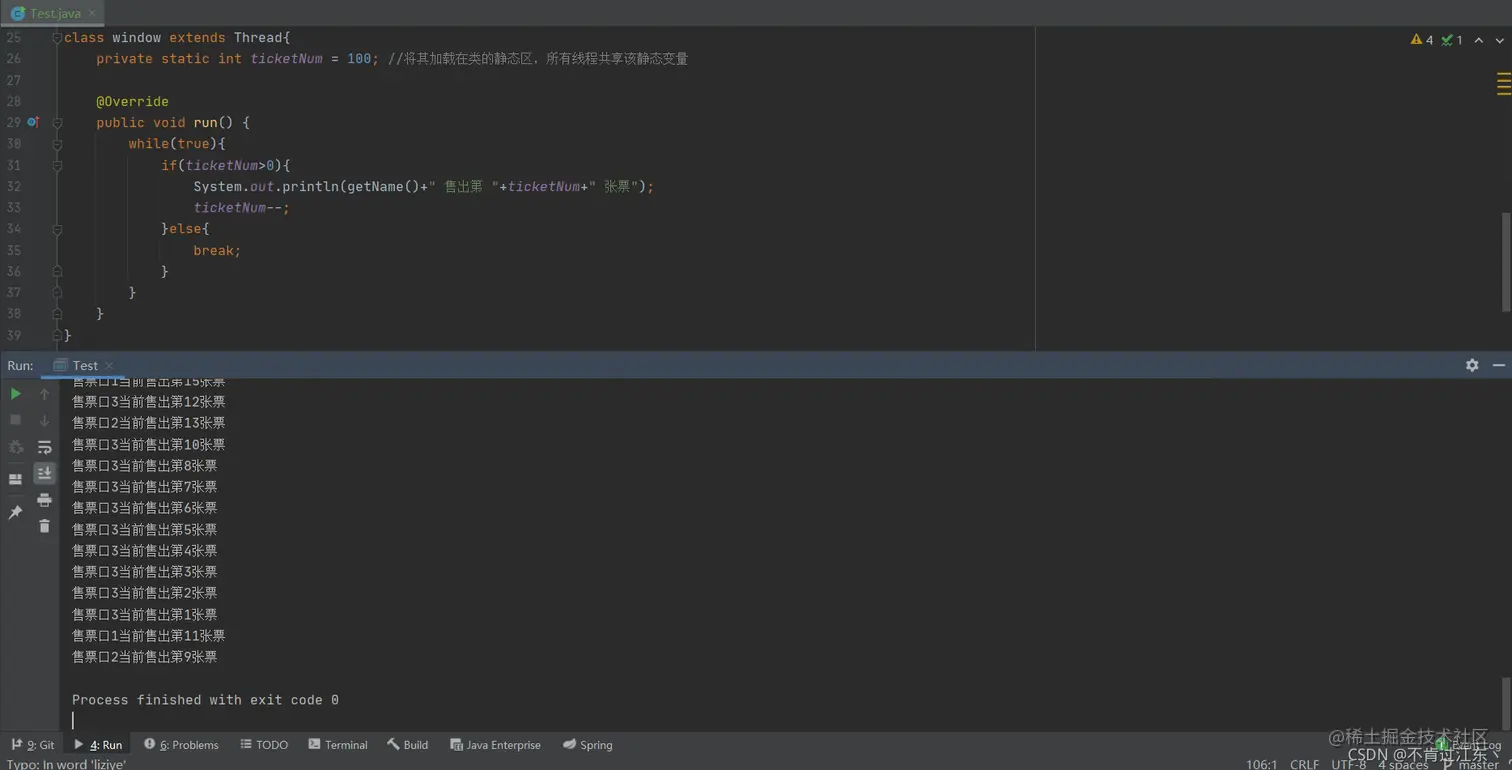Screen dimensions: 1512x770
Task: Click the Print console output icon
Action: point(44,500)
